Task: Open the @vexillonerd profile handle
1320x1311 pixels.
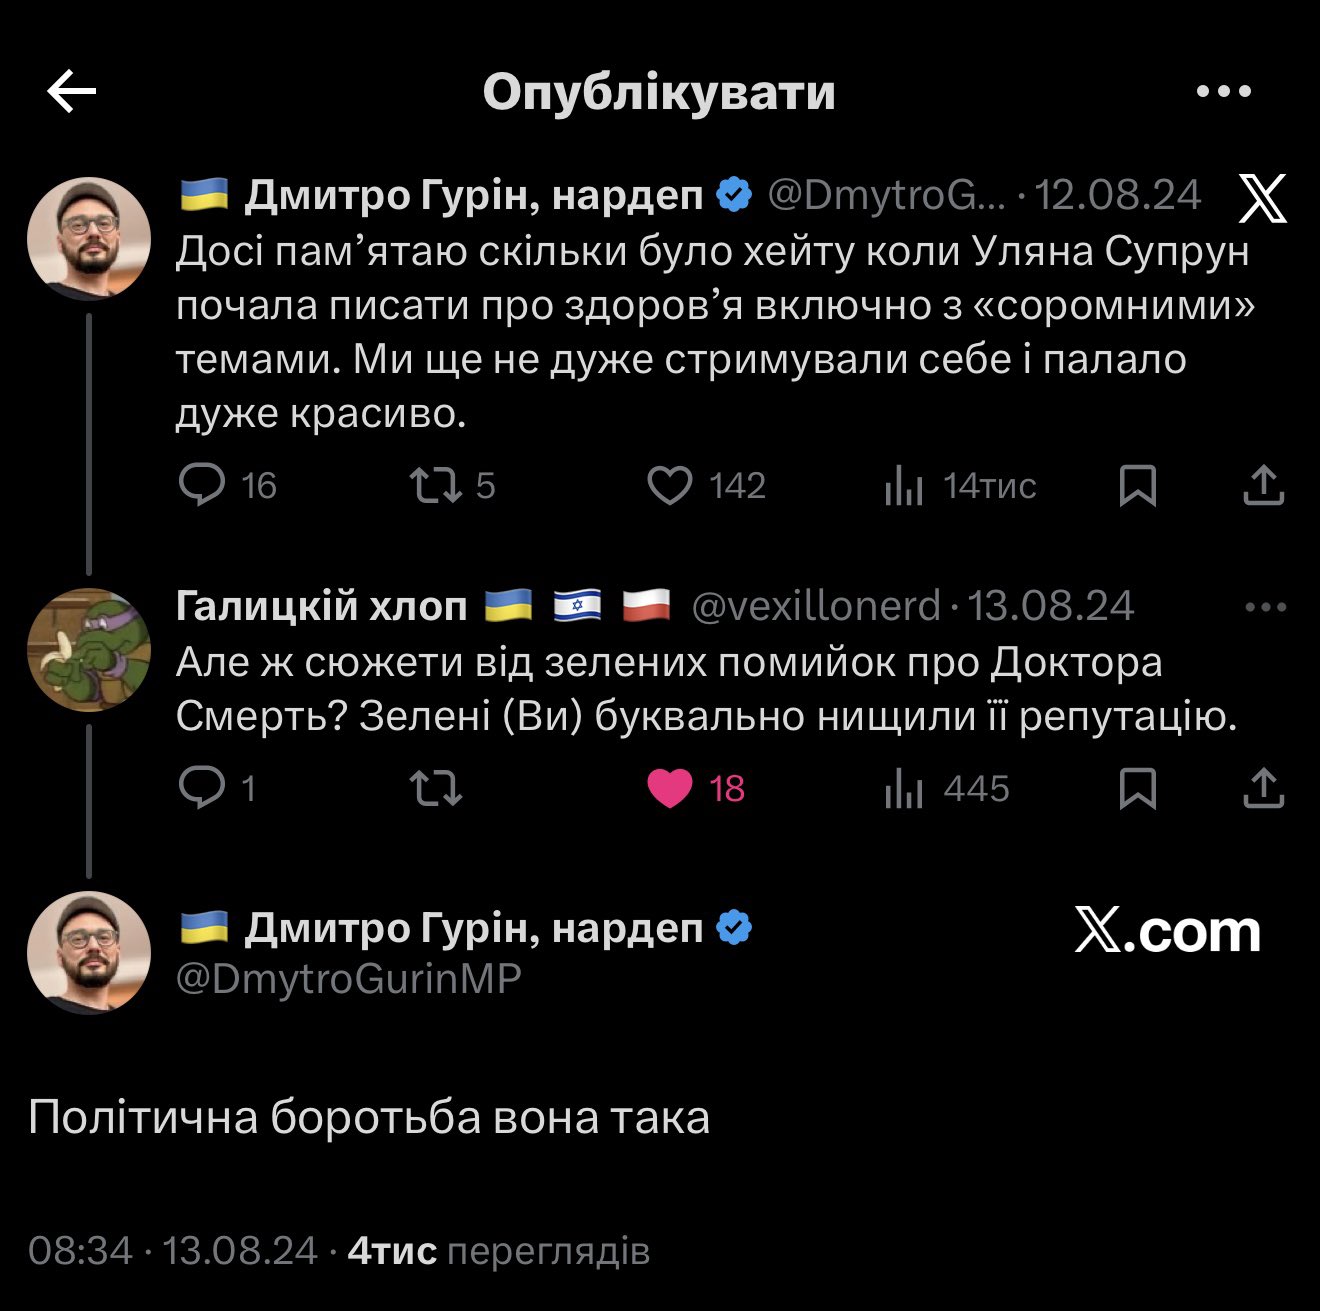Action: (815, 606)
